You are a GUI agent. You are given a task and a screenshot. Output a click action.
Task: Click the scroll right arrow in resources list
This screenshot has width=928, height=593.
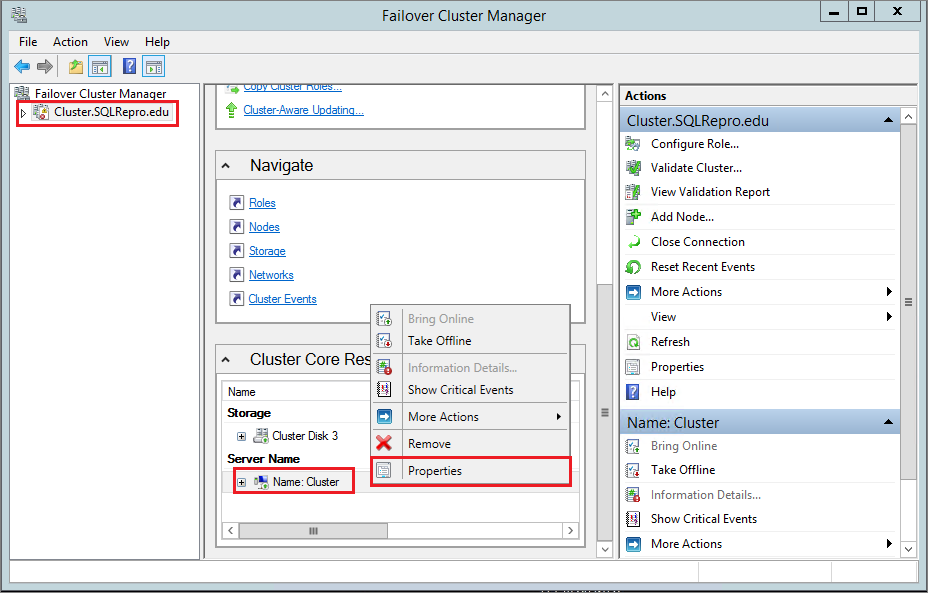[x=571, y=530]
